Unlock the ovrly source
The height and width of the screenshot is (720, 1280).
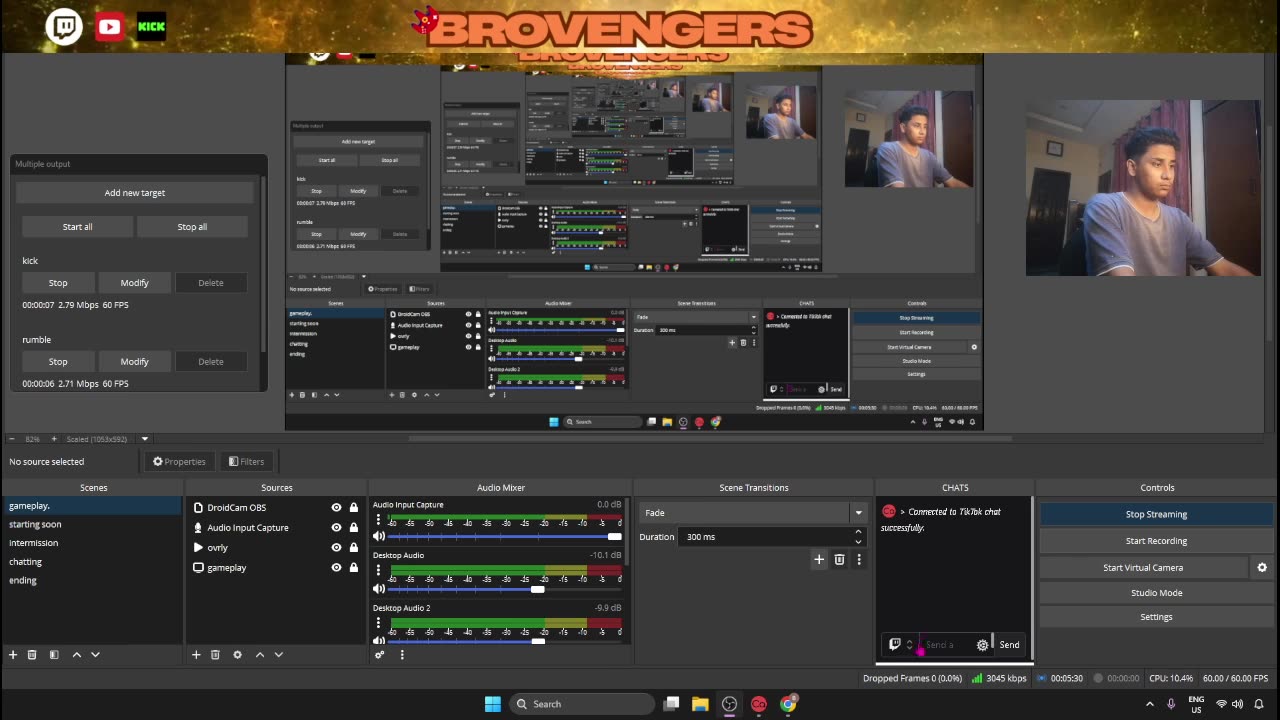pyautogui.click(x=353, y=548)
